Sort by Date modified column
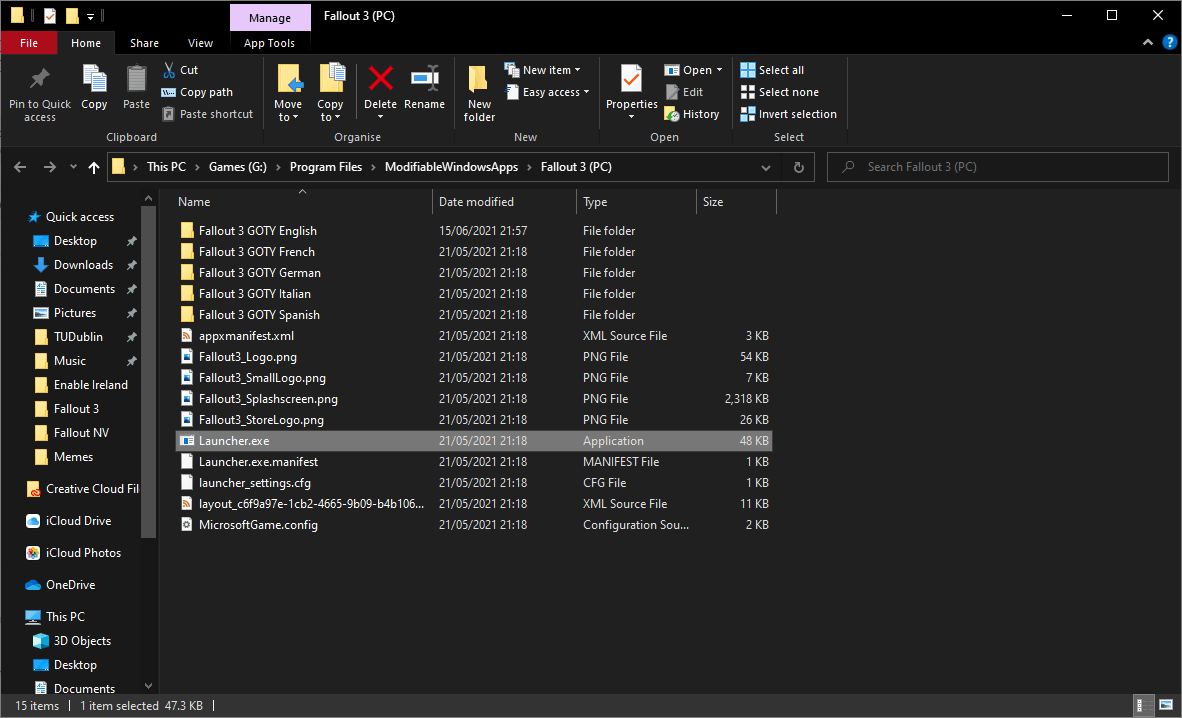1182x718 pixels. (504, 202)
